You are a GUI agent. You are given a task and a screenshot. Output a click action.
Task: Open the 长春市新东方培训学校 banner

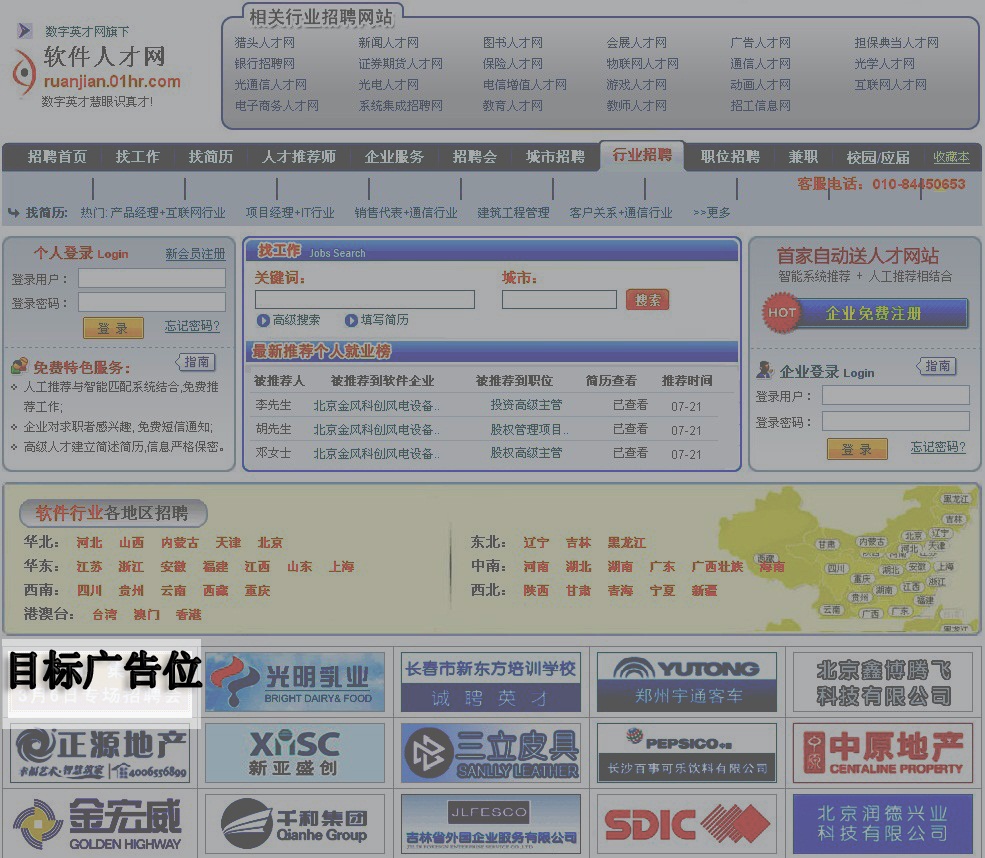click(491, 682)
